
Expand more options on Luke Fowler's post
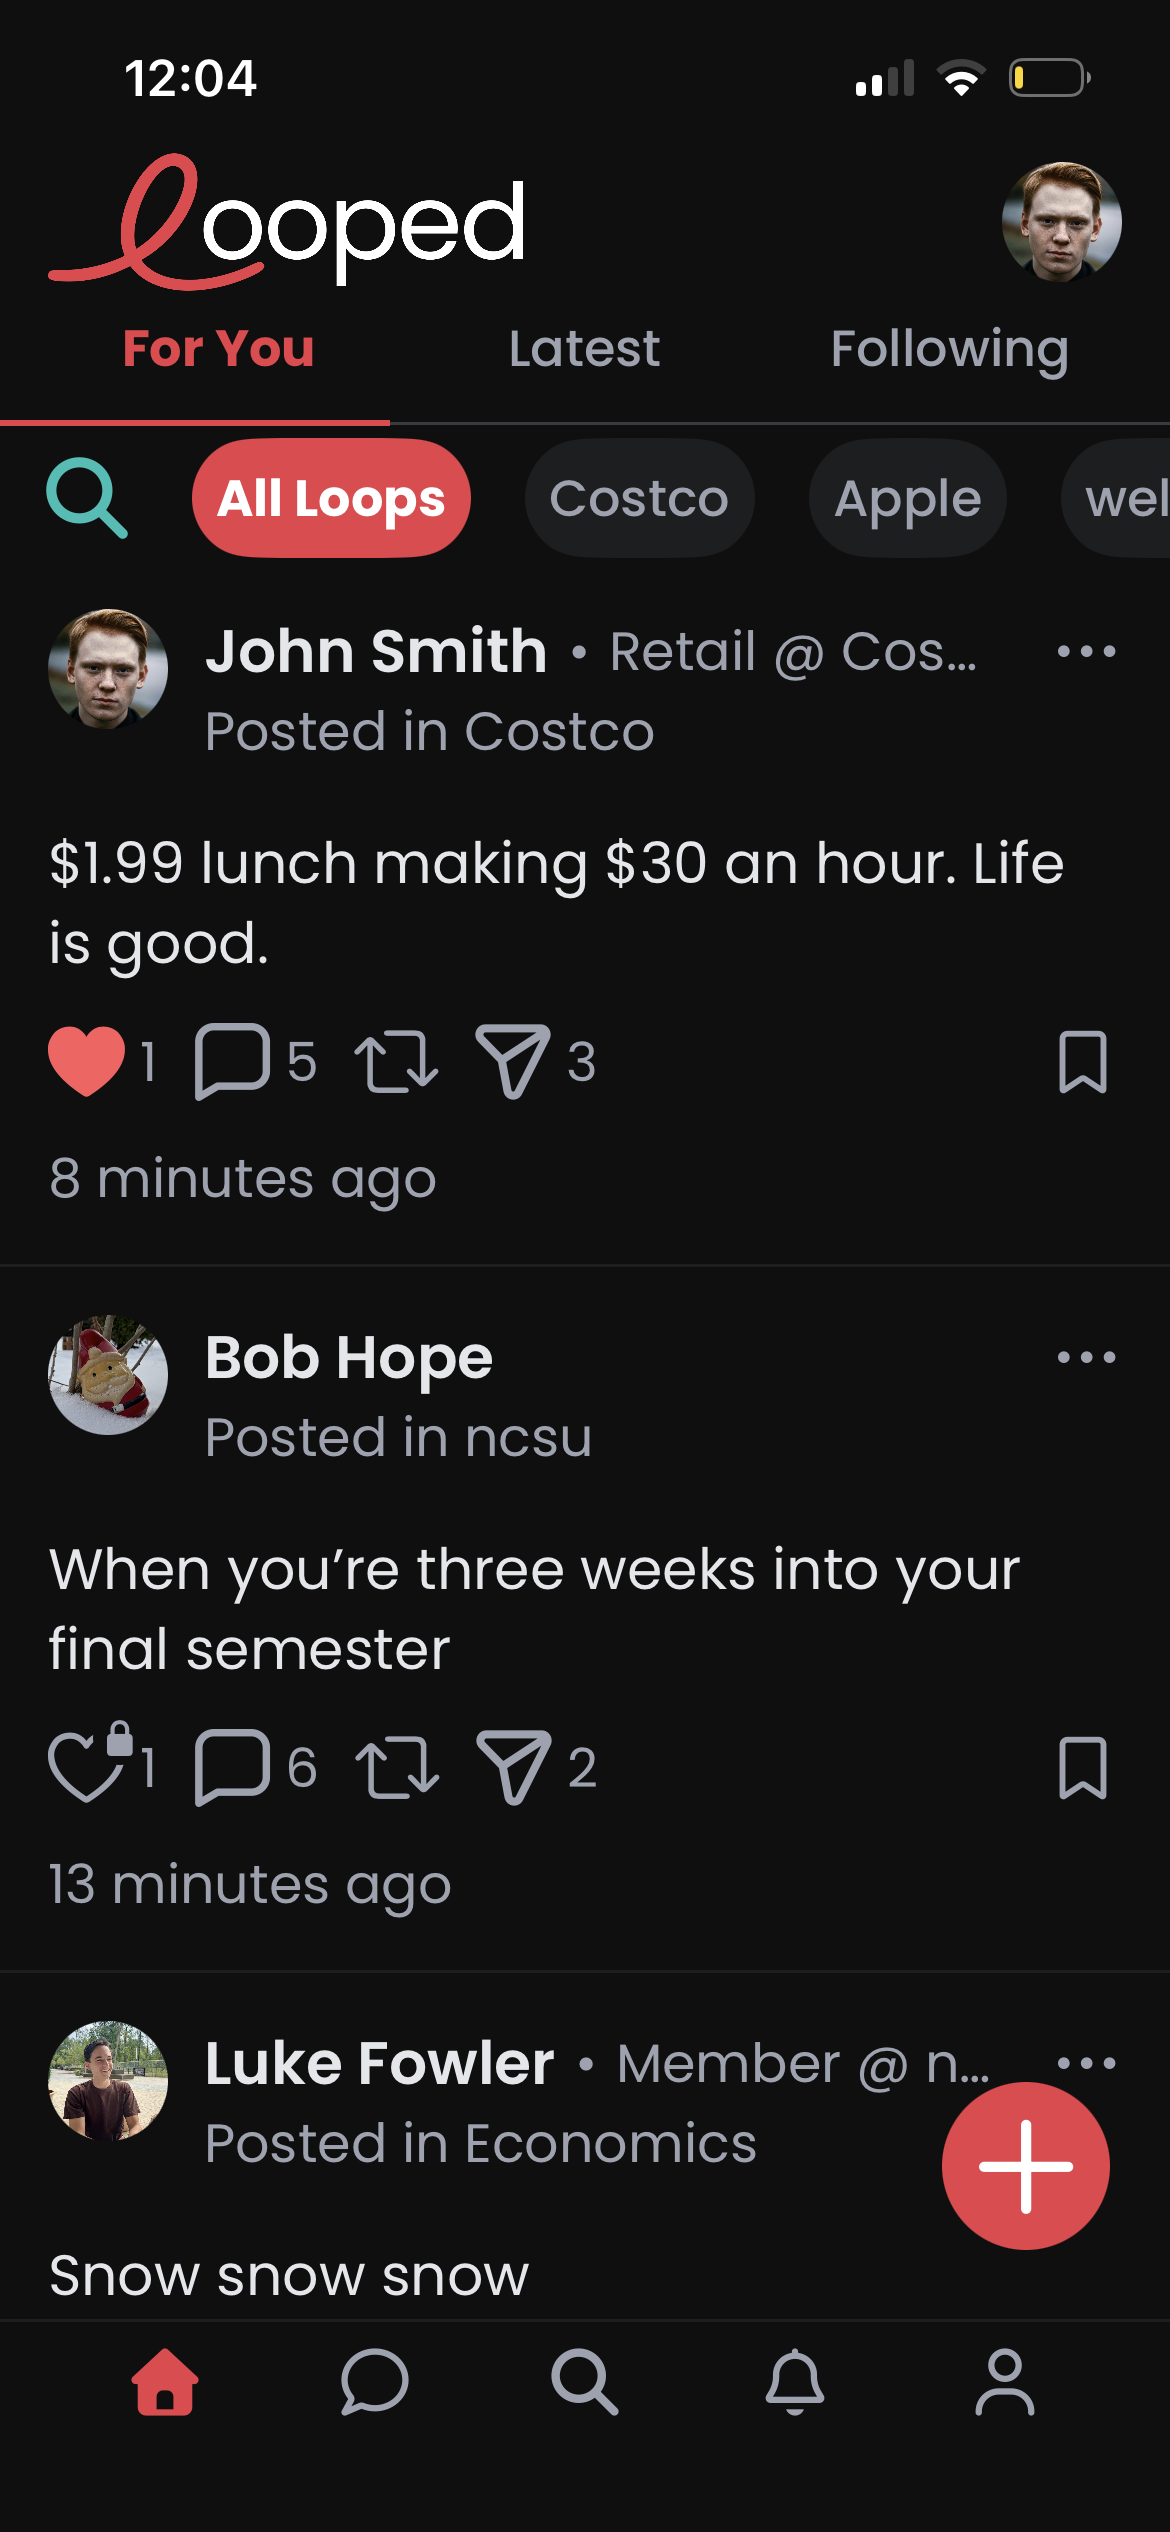point(1086,2063)
